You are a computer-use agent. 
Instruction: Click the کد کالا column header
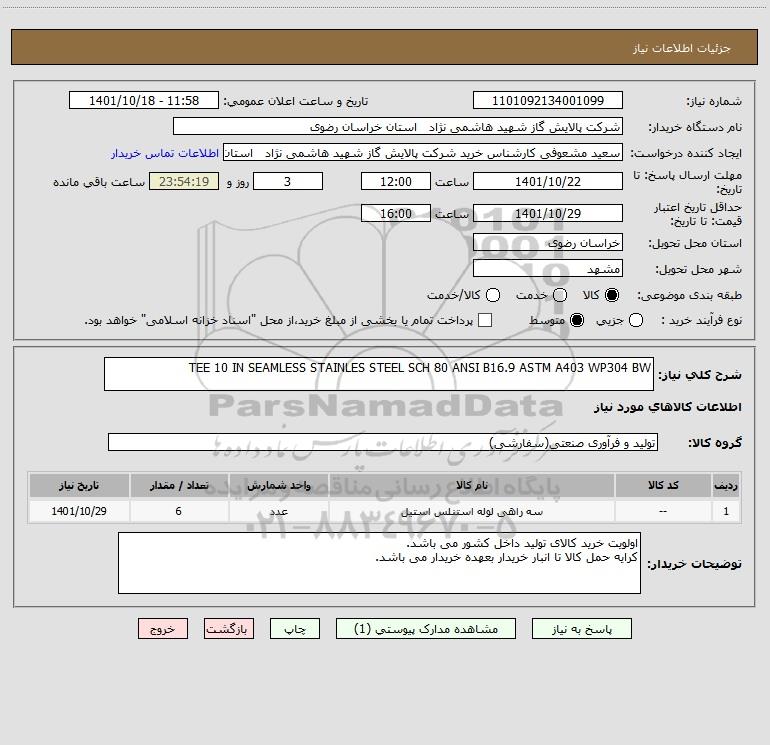pyautogui.click(x=663, y=485)
